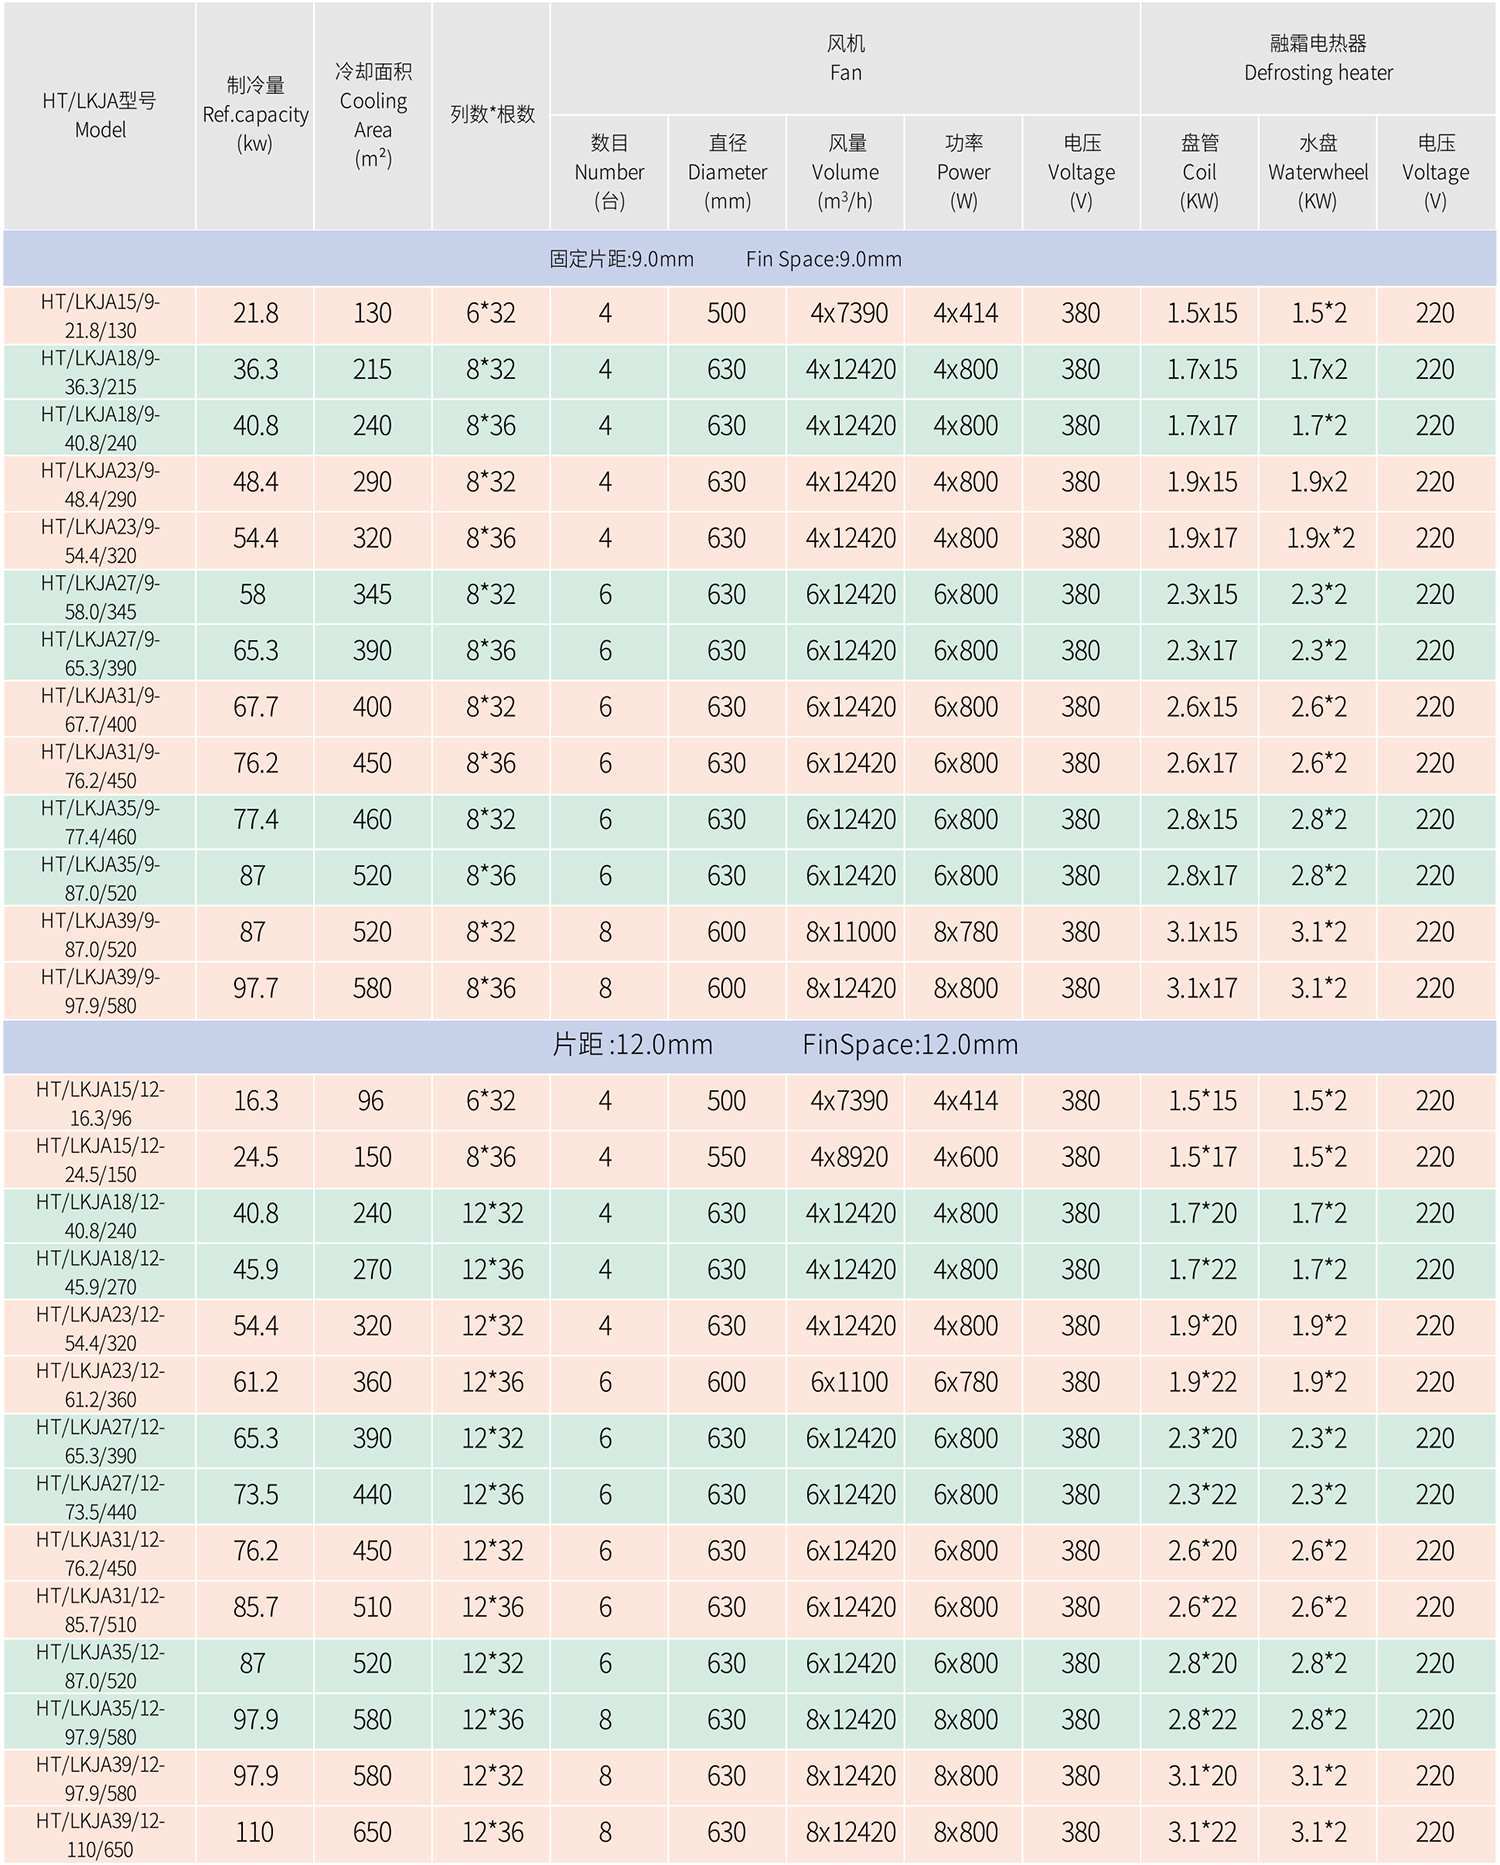Click the cooling area value "650"
The width and height of the screenshot is (1500, 1865).
[372, 1832]
